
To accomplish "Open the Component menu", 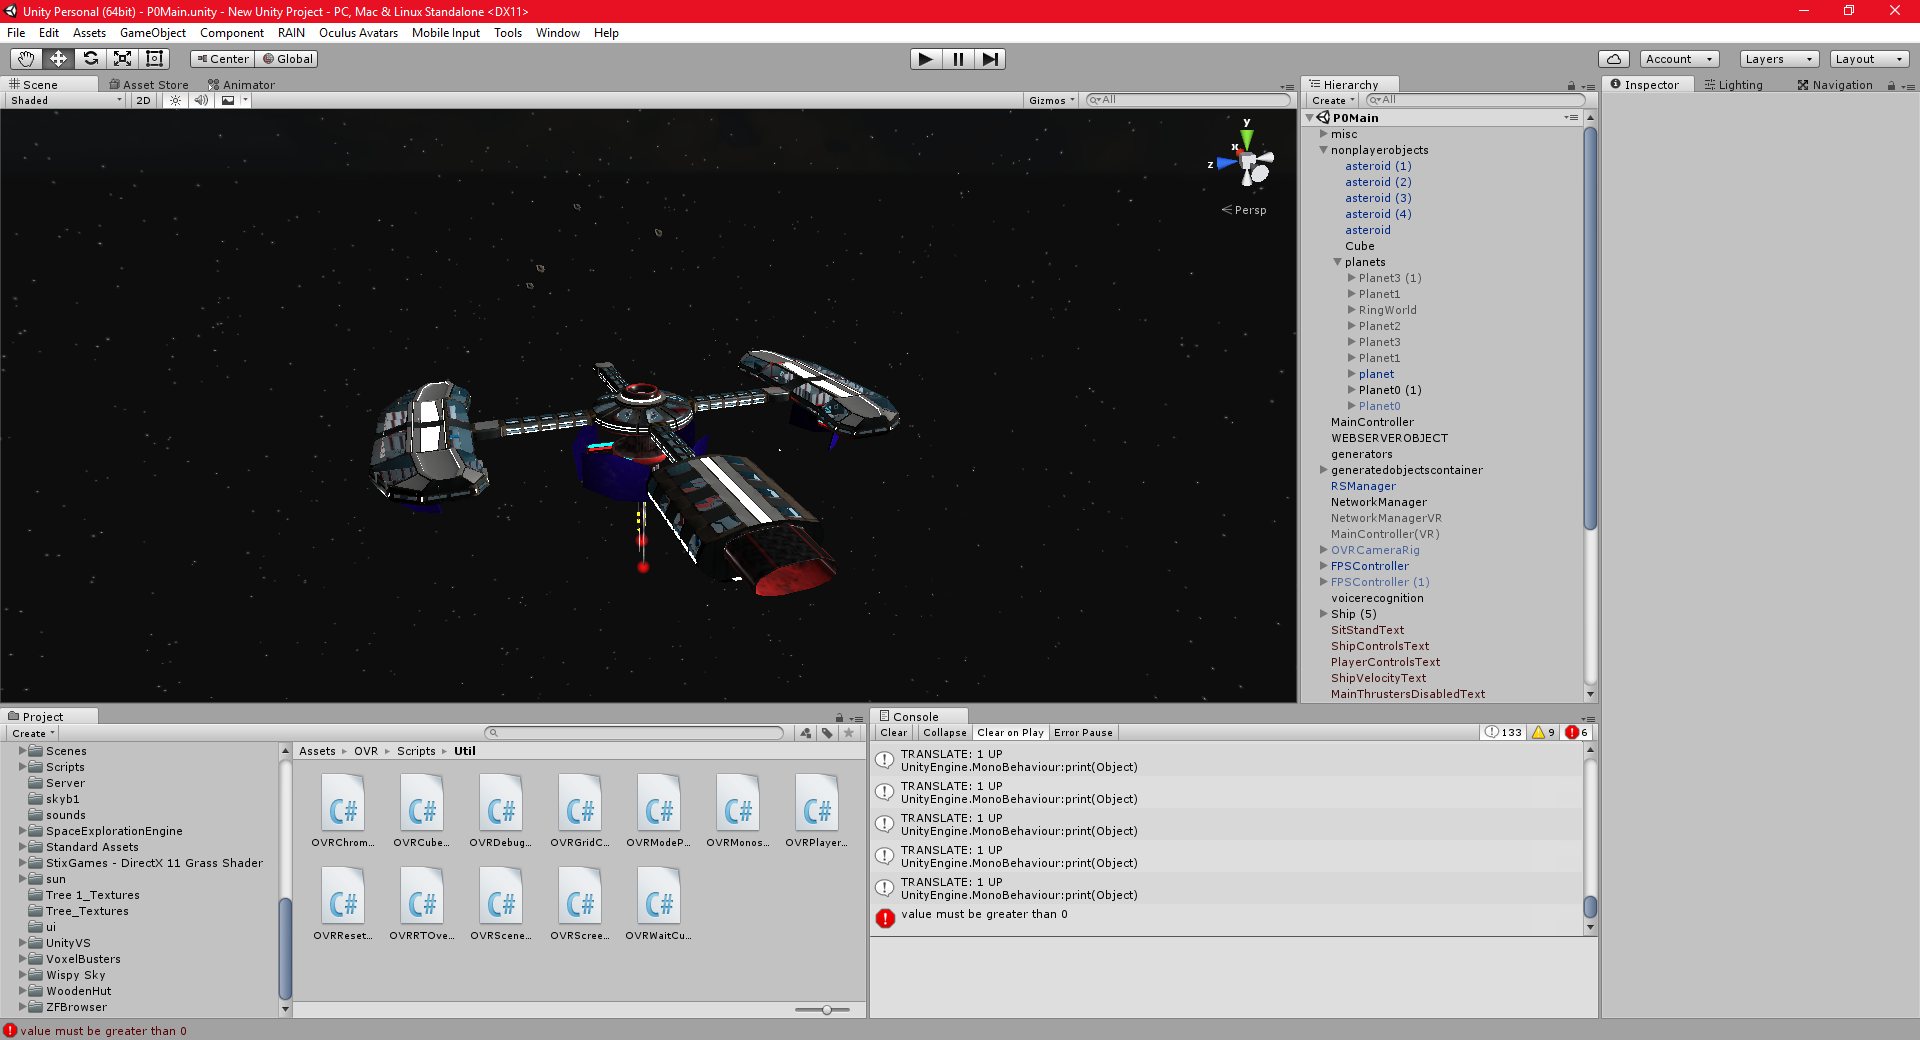I will [232, 33].
